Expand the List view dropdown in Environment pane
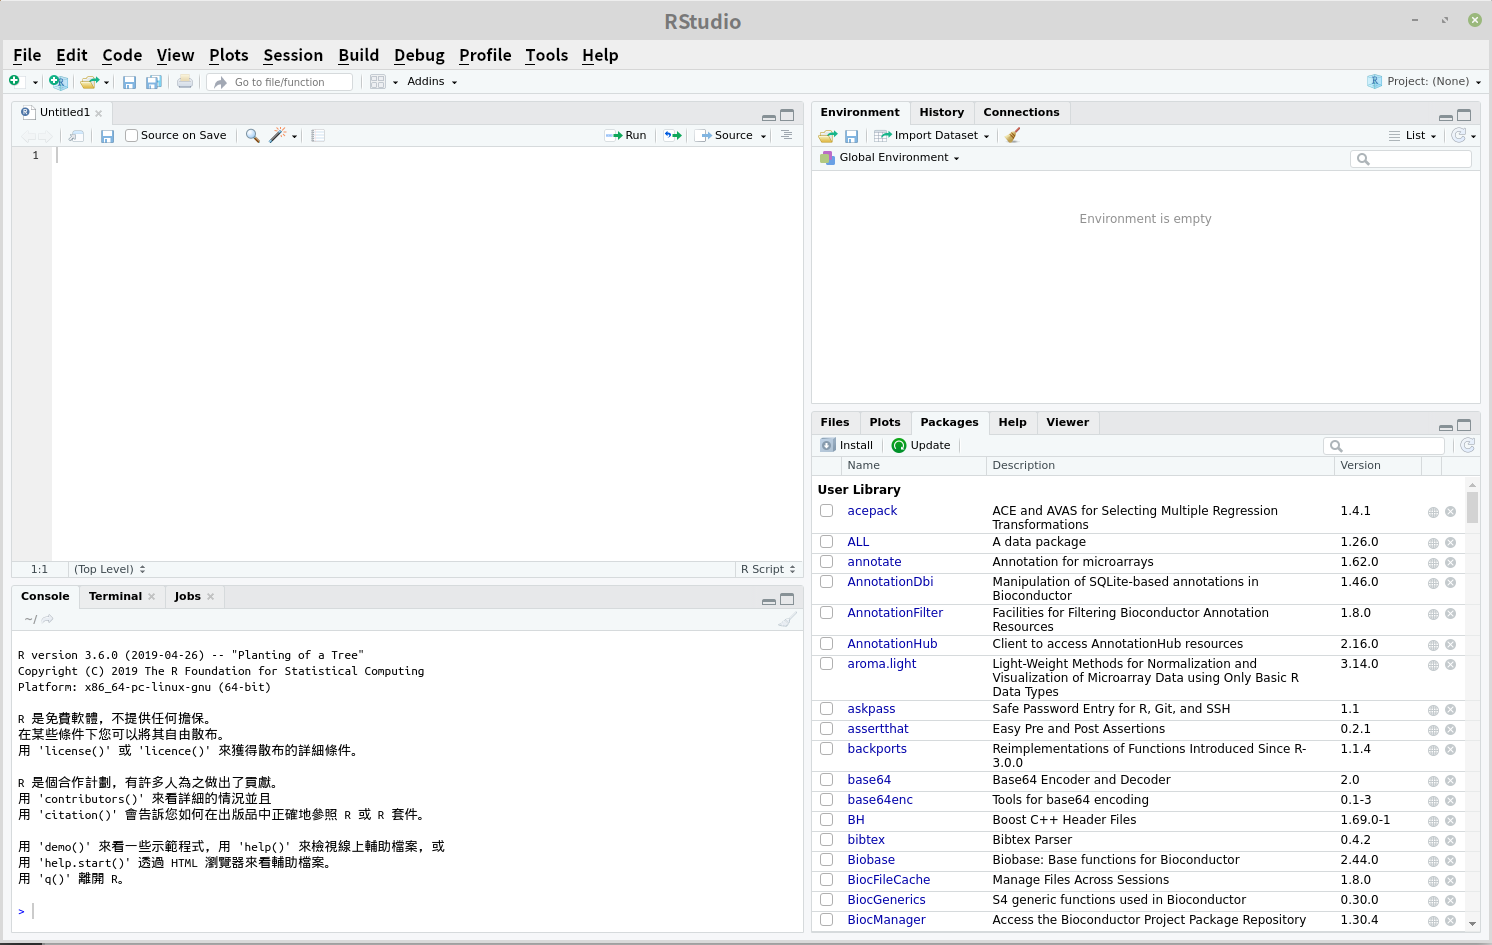The height and width of the screenshot is (945, 1492). [1412, 135]
